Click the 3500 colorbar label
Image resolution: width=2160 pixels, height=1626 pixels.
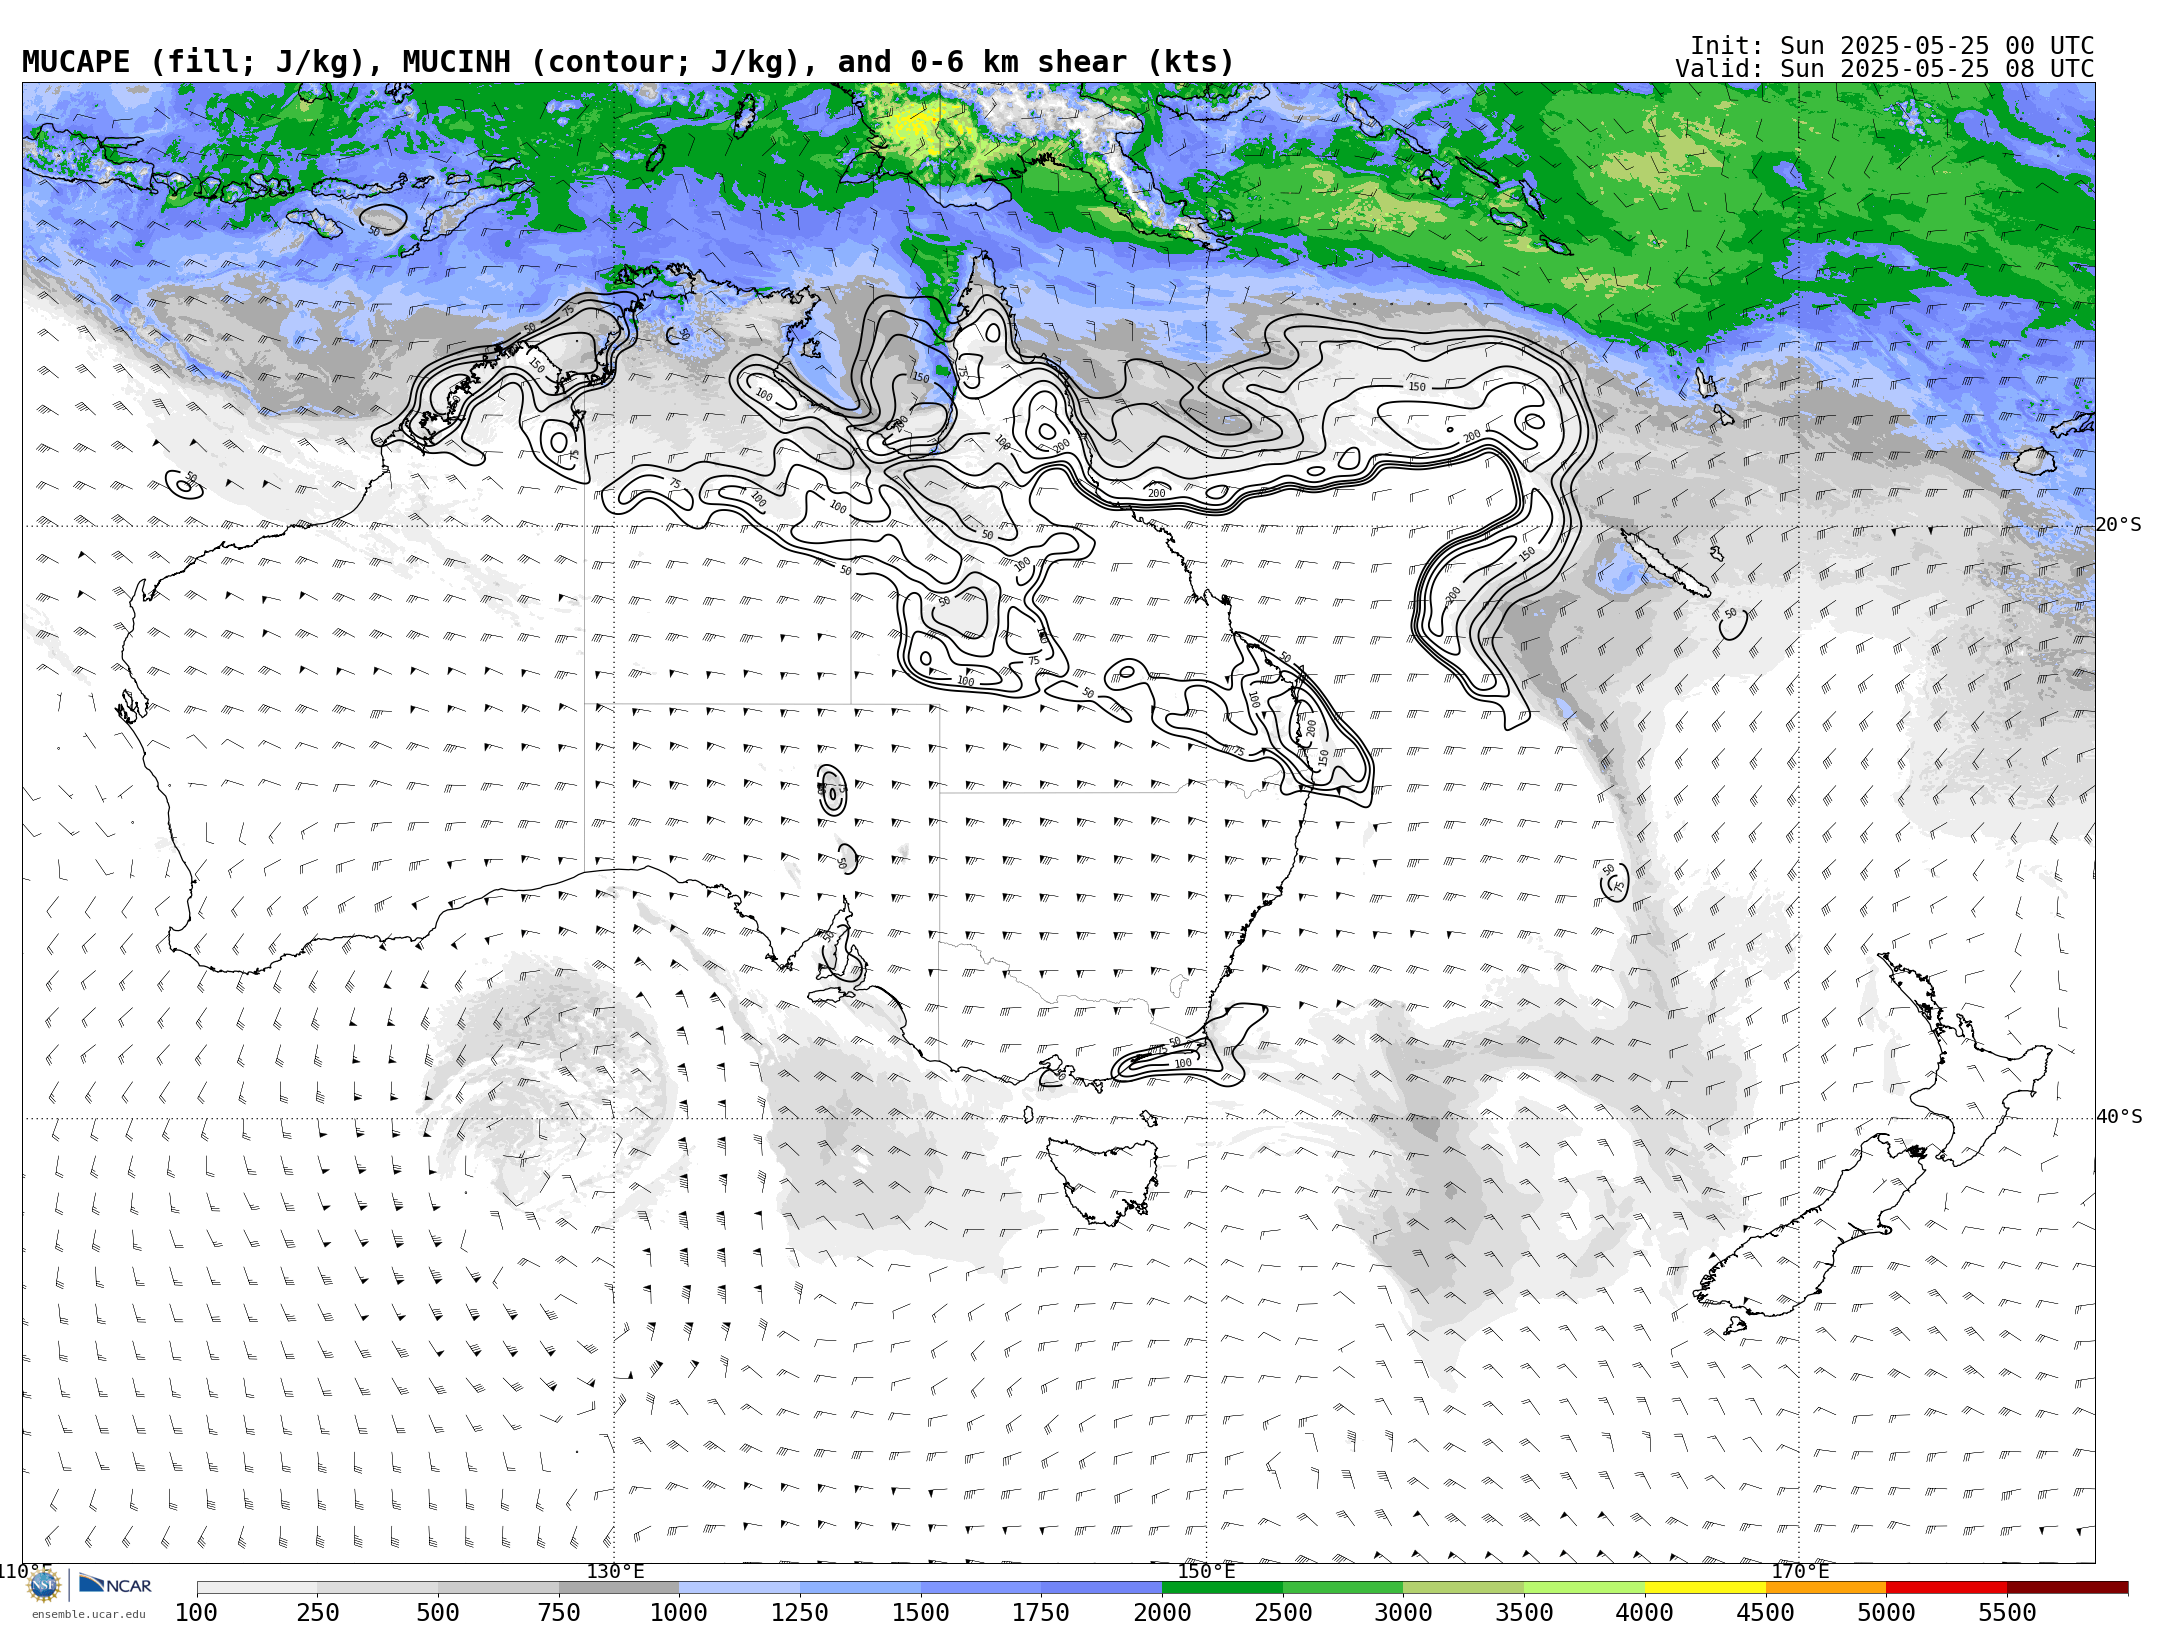click(x=1524, y=1612)
